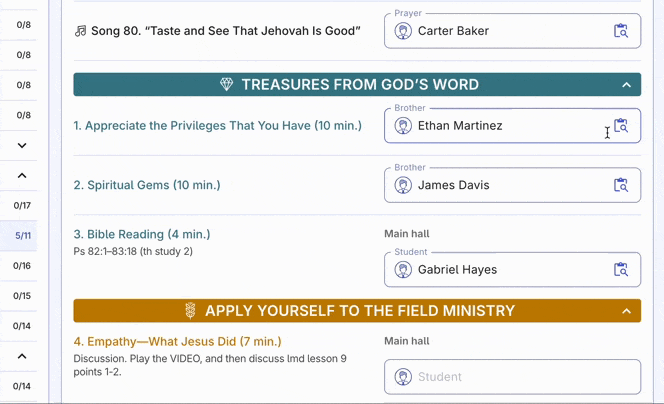Screen dimensions: 664x404
Task: Open person picker icon for Carter Baker prayer
Action: [x=621, y=31]
